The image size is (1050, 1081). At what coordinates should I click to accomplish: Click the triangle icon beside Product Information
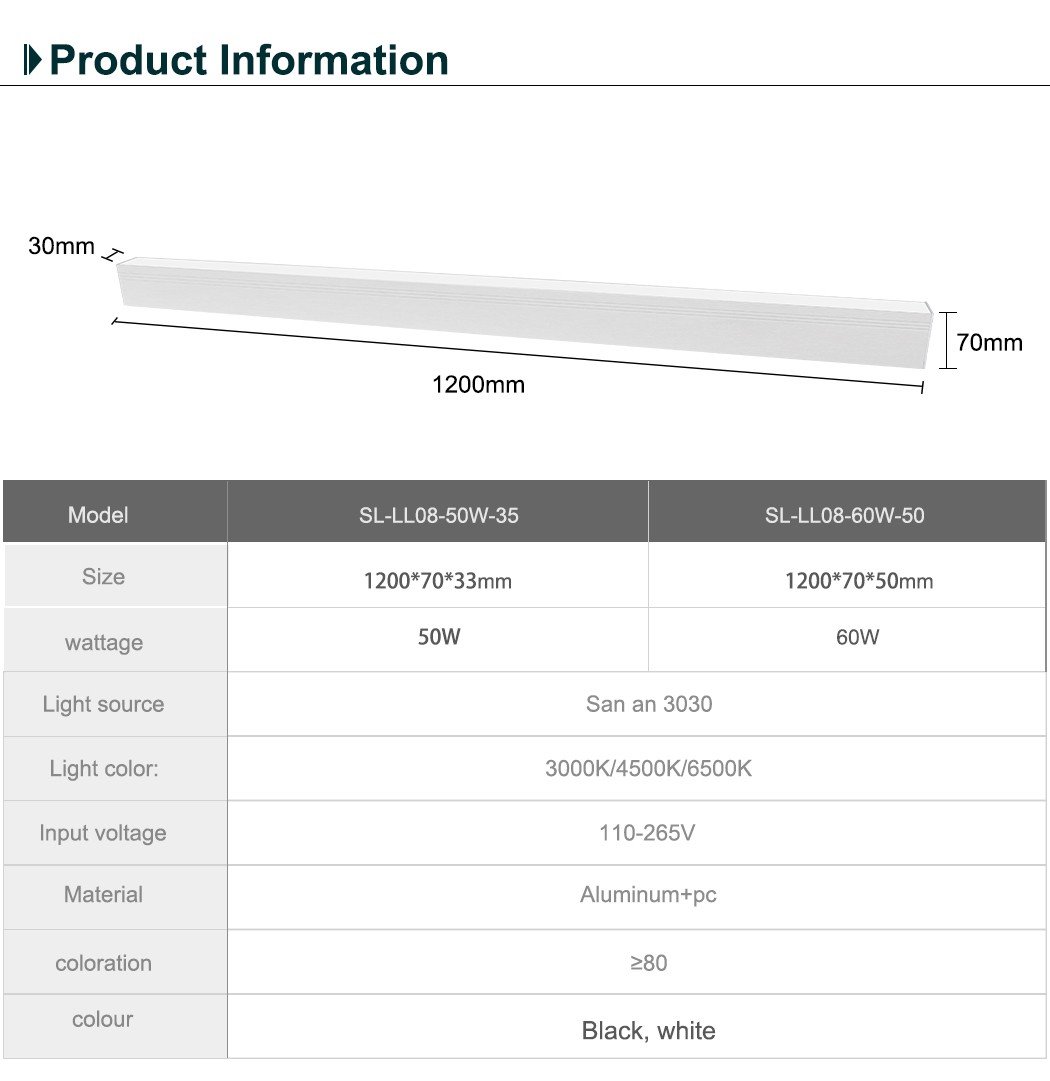click(34, 60)
